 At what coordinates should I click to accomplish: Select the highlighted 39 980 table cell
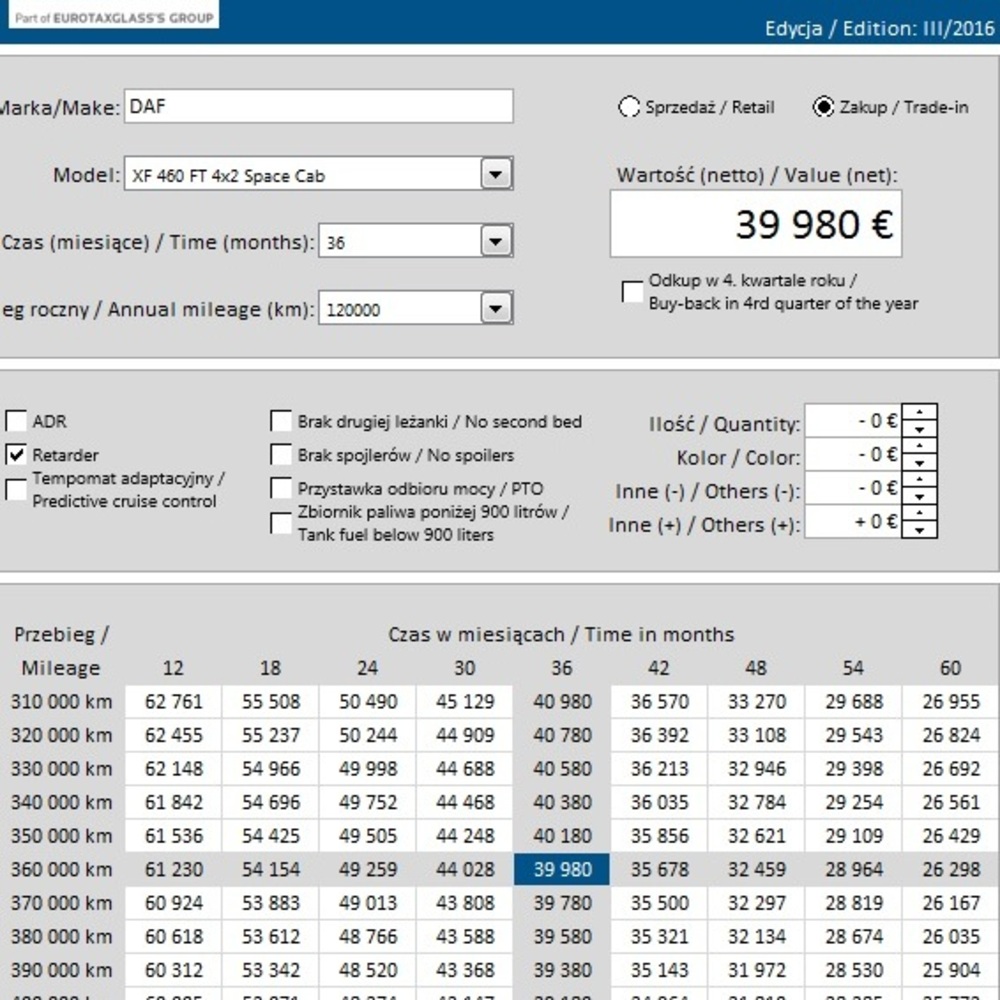[x=562, y=869]
